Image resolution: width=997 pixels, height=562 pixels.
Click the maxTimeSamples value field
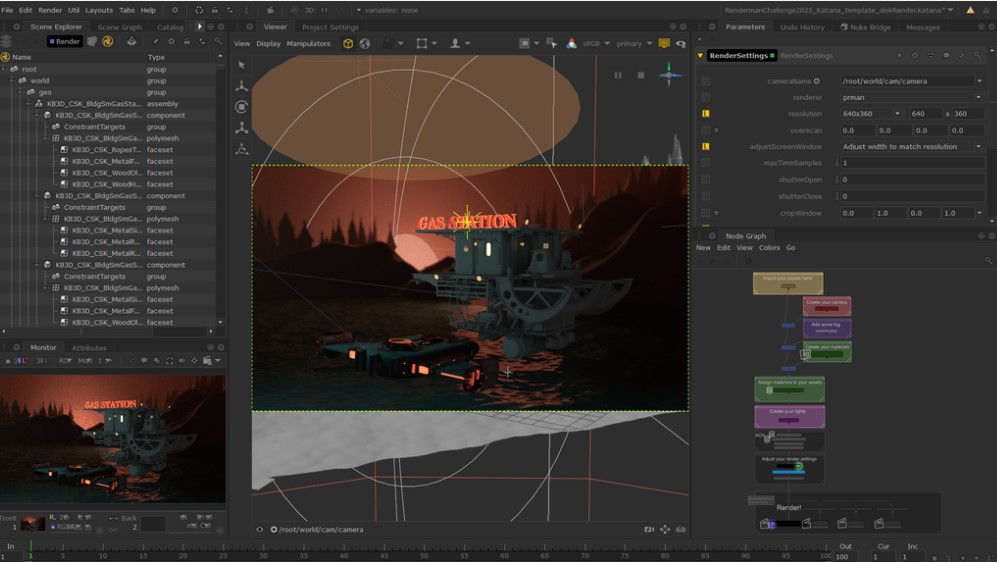(x=912, y=163)
